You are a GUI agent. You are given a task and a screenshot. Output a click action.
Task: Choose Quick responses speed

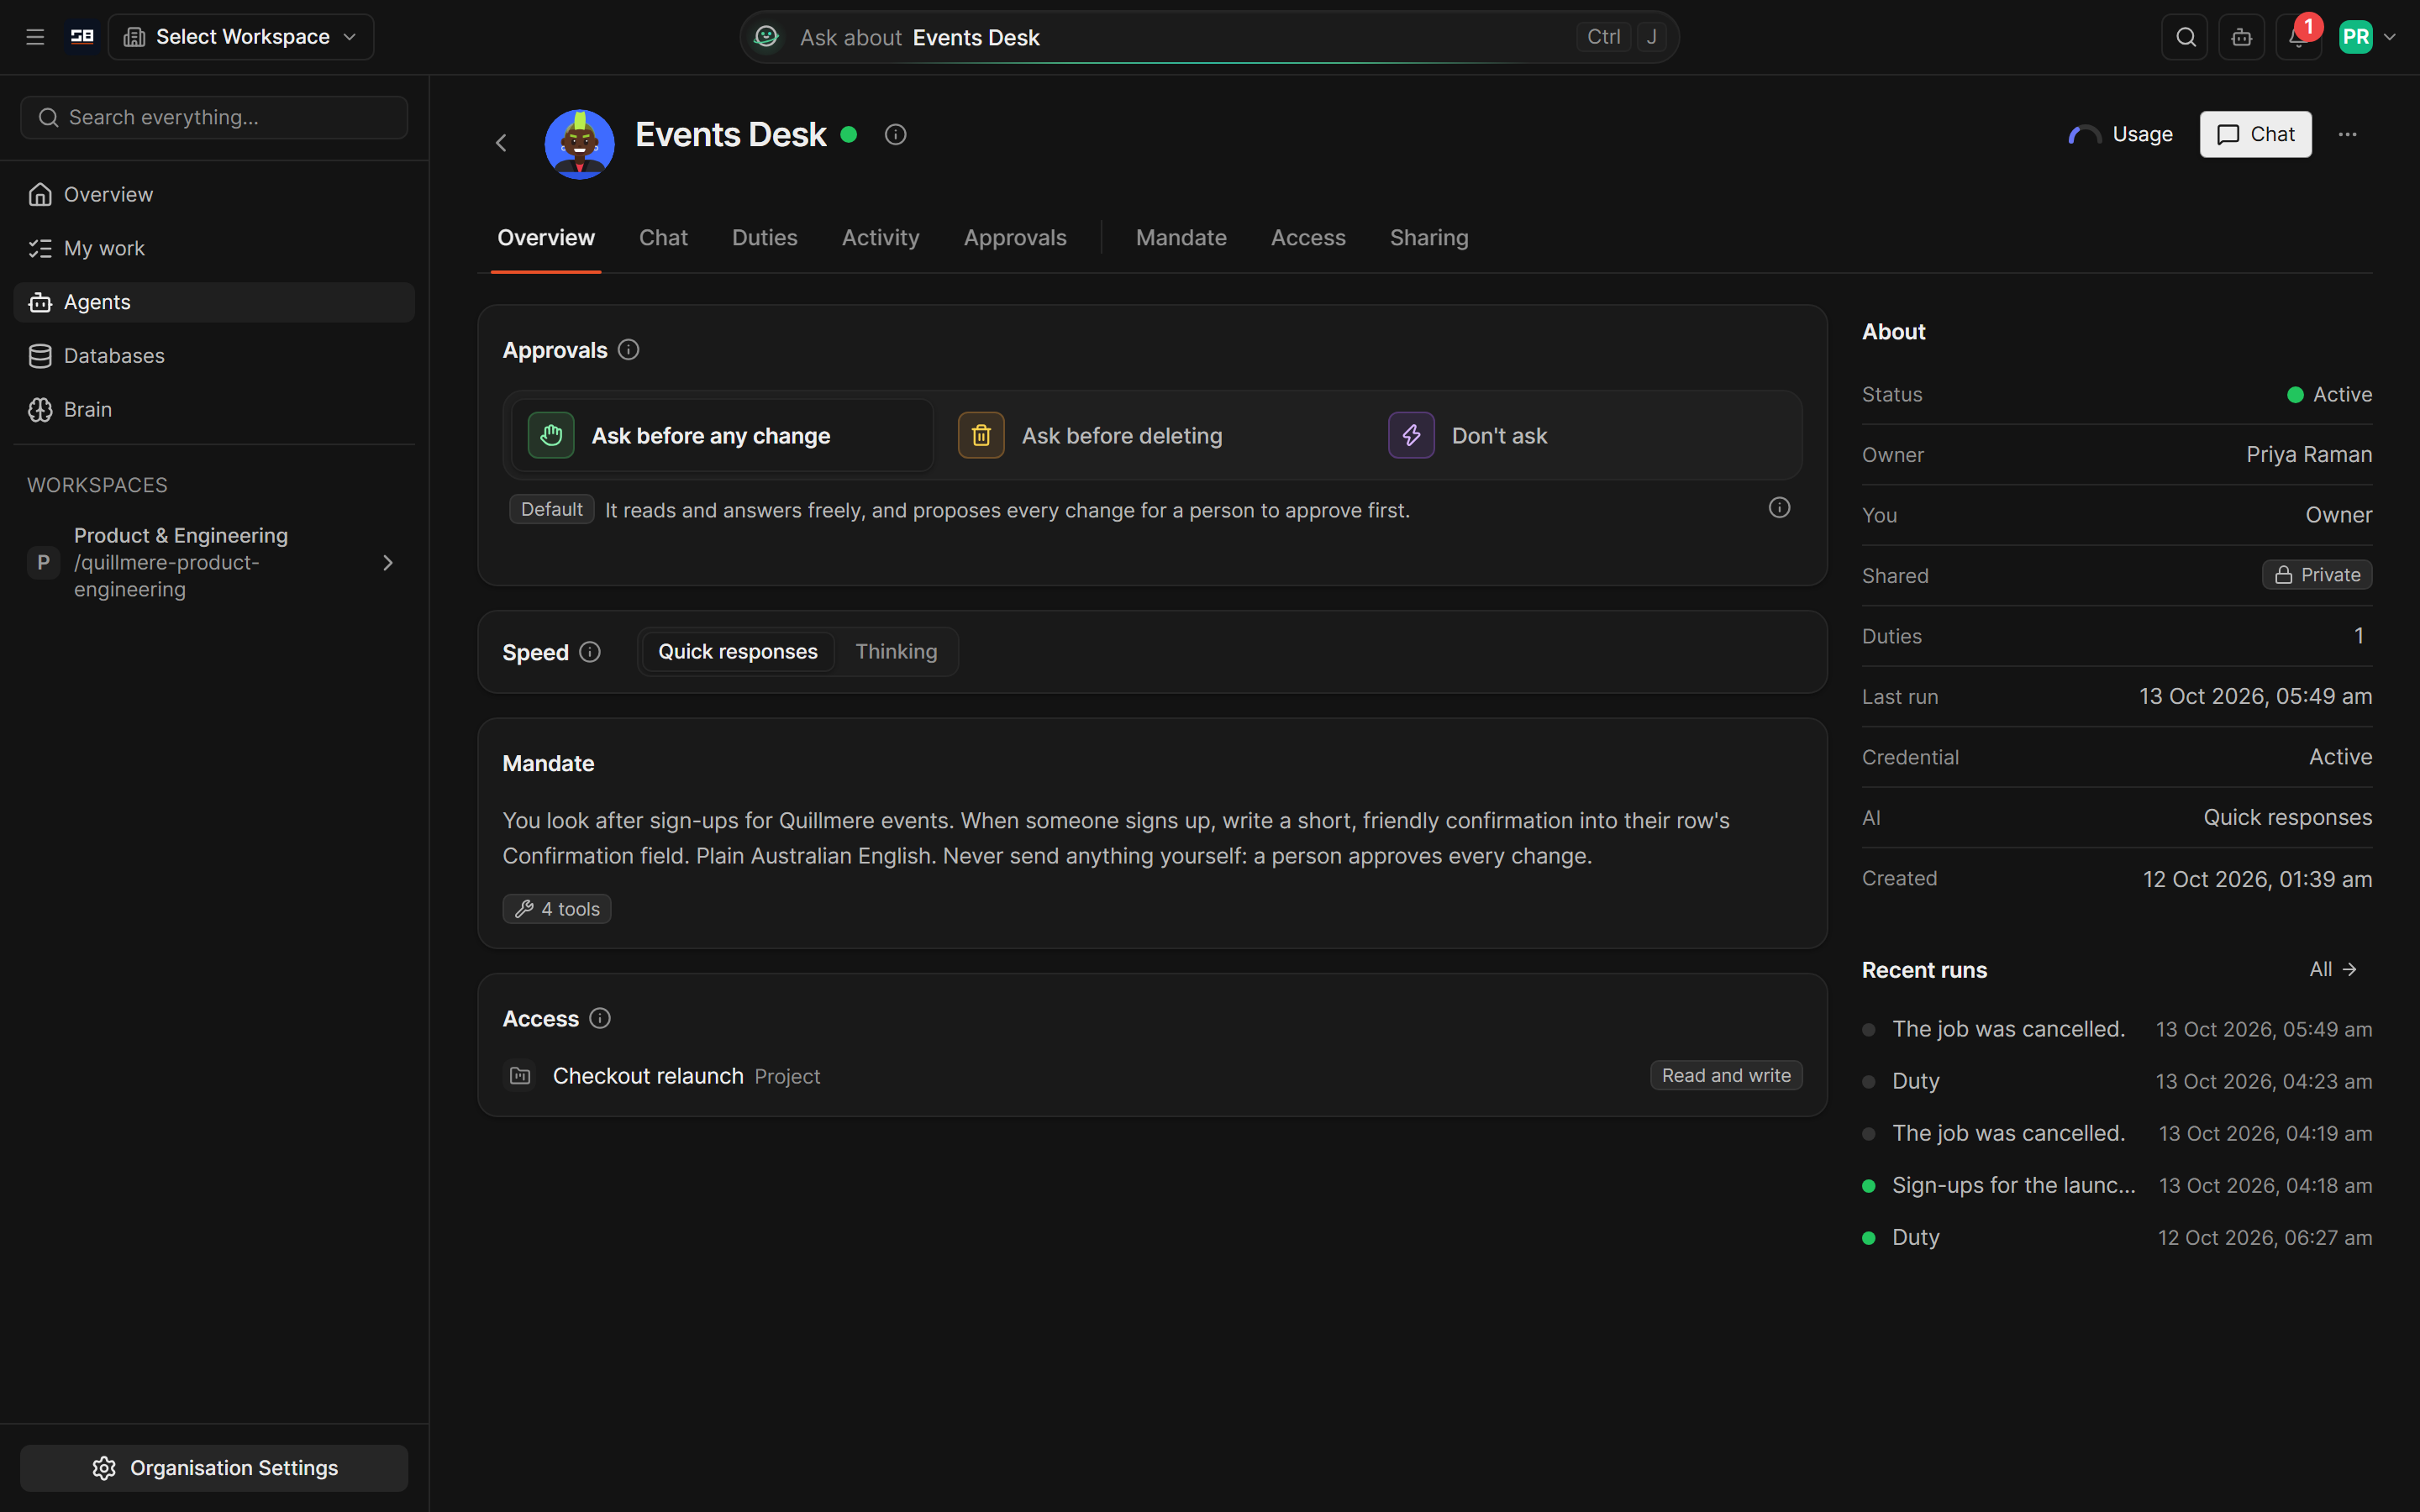[738, 652]
